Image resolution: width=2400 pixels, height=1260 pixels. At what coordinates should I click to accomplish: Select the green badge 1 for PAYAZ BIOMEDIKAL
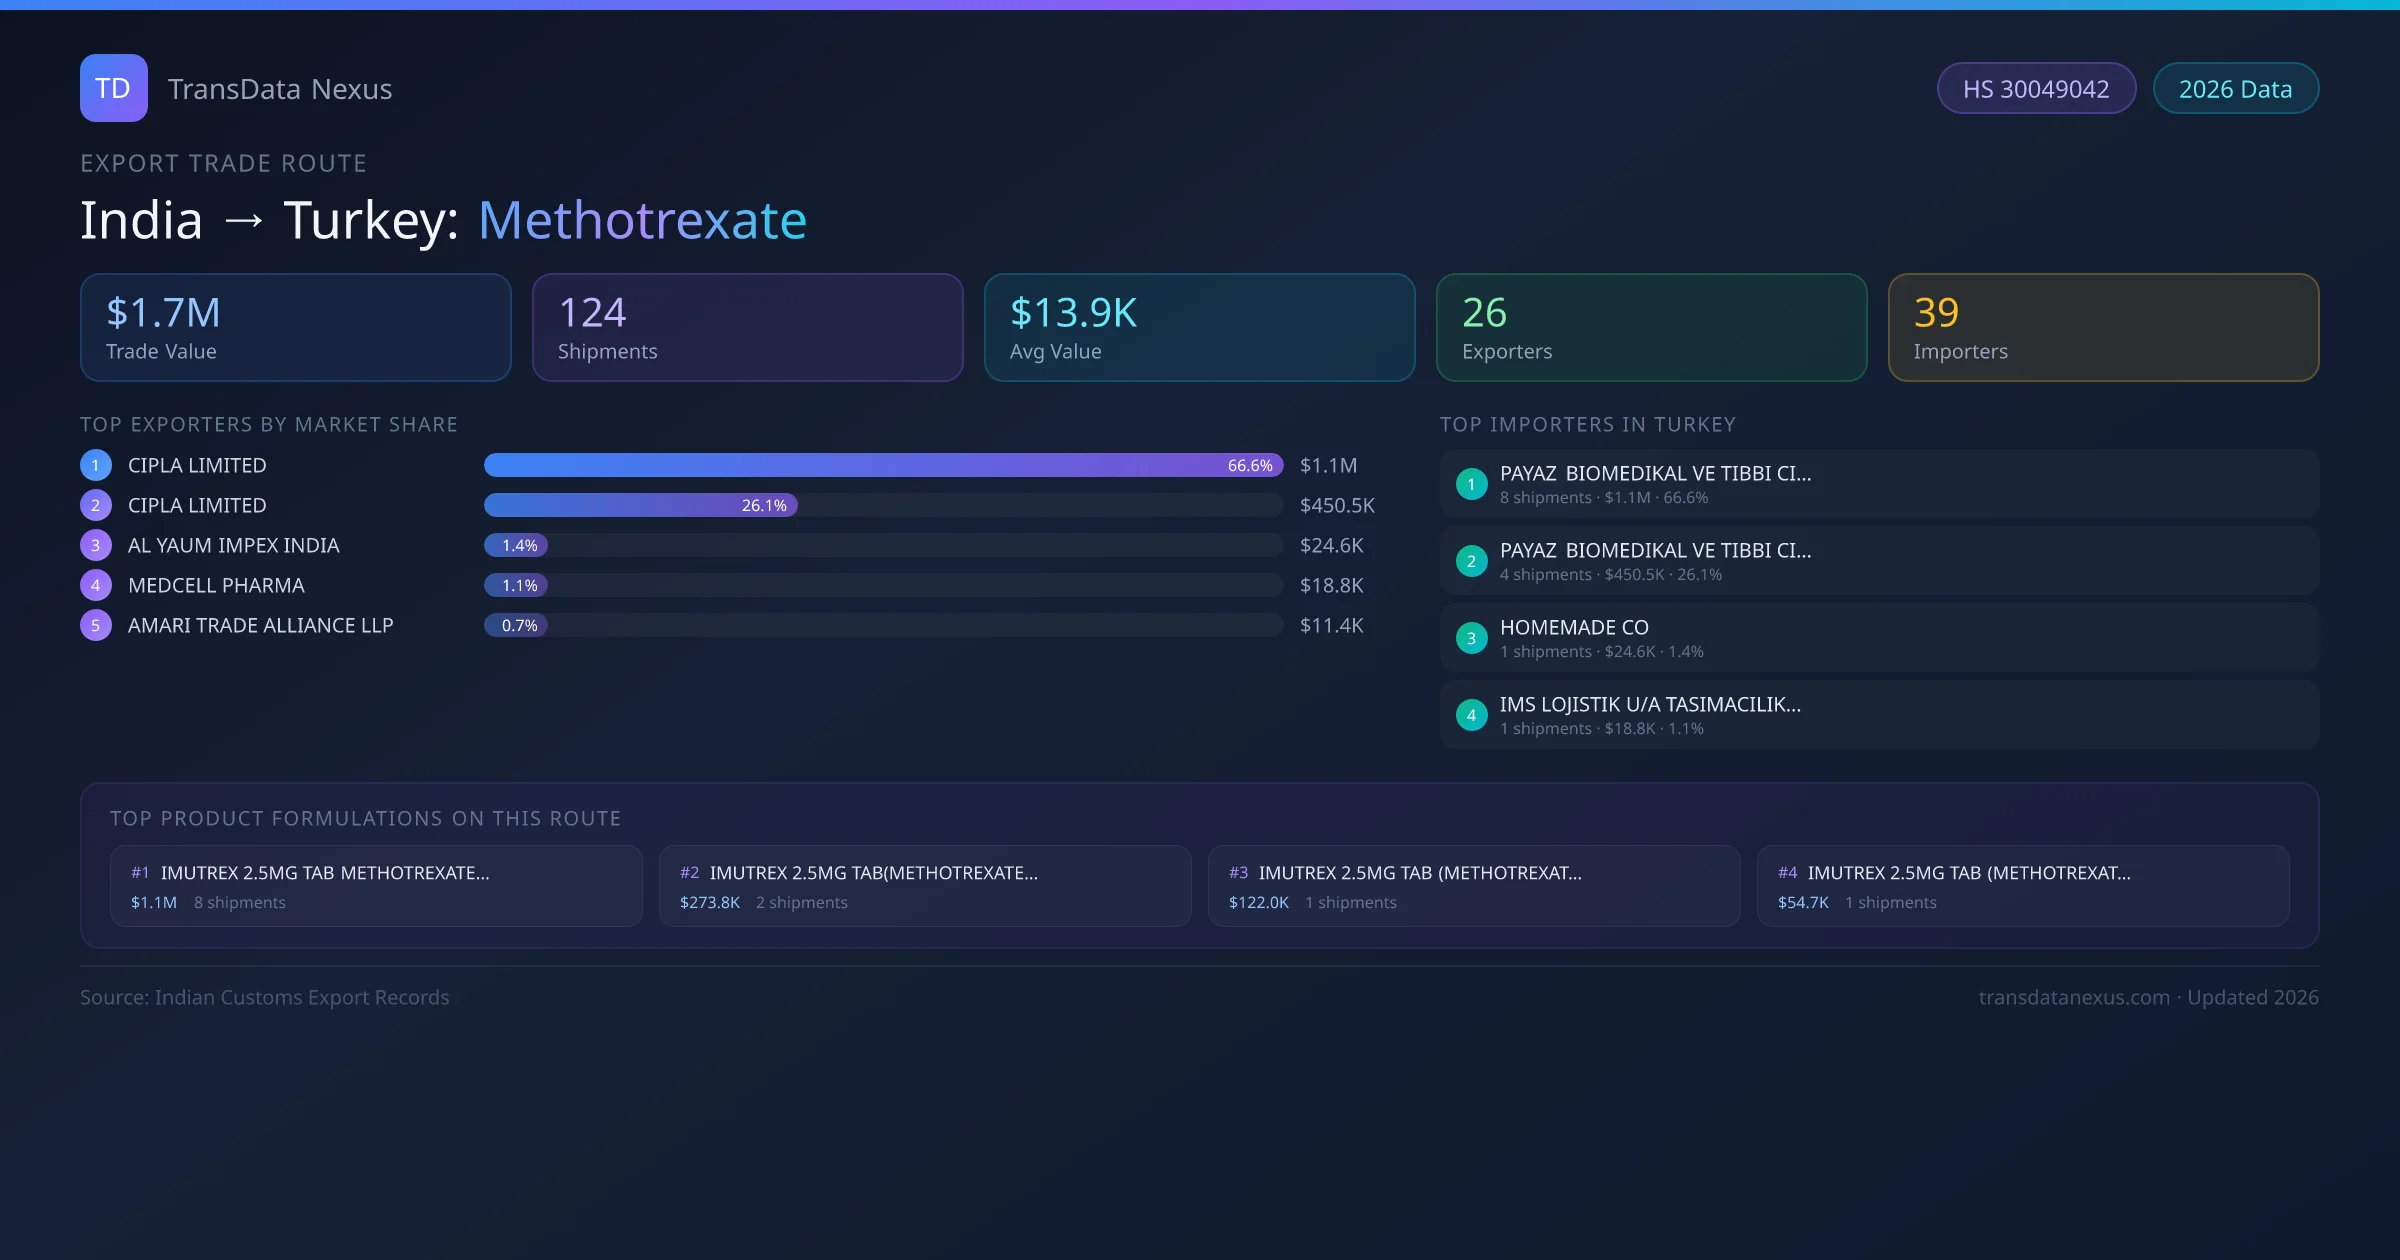tap(1471, 483)
